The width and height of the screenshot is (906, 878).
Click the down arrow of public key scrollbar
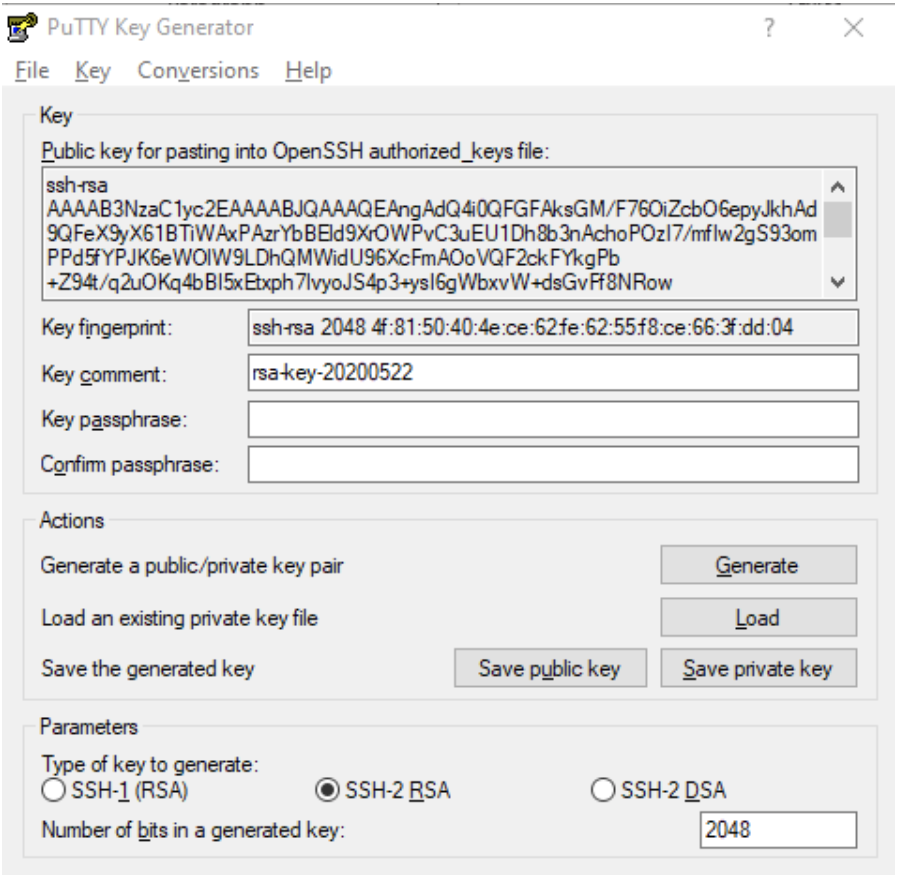pos(838,282)
